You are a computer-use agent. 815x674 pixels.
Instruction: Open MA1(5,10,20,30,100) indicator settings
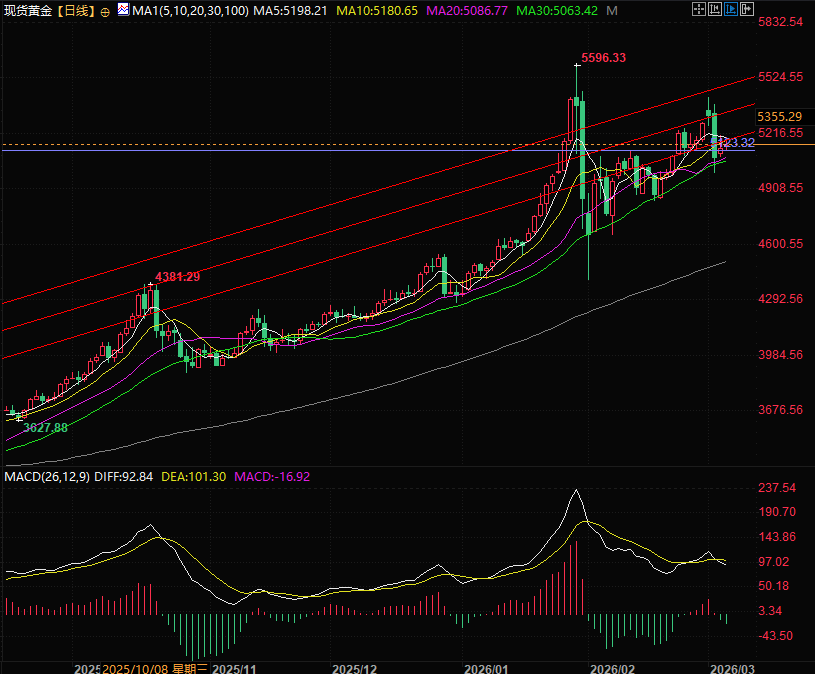(x=191, y=10)
